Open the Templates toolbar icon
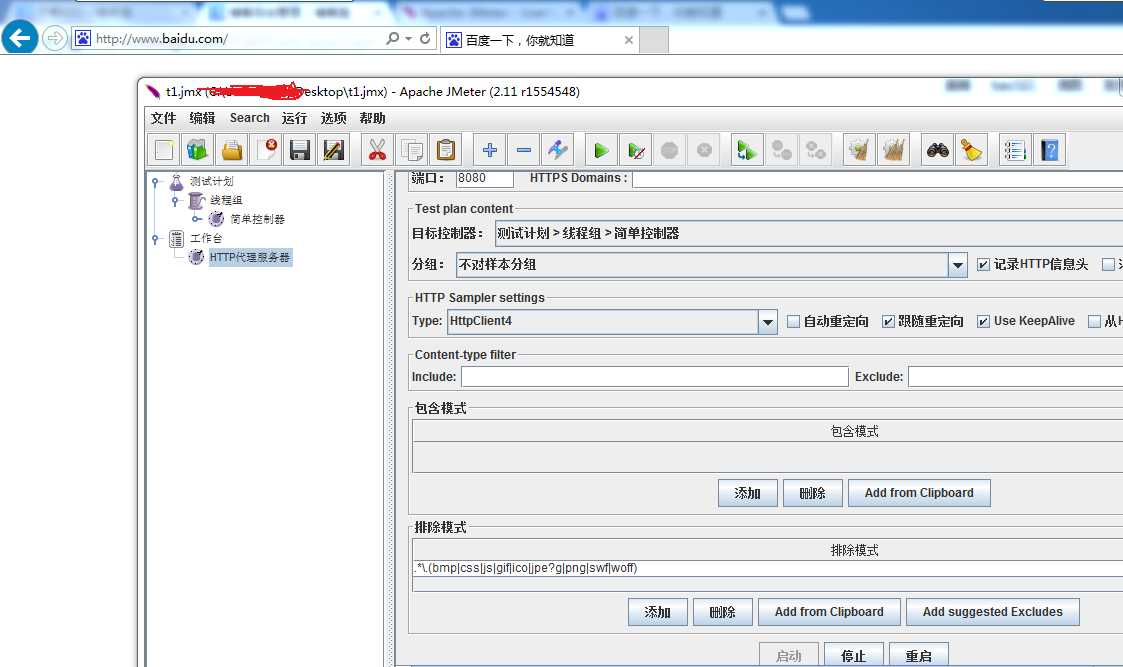The image size is (1123, 667). [x=198, y=150]
